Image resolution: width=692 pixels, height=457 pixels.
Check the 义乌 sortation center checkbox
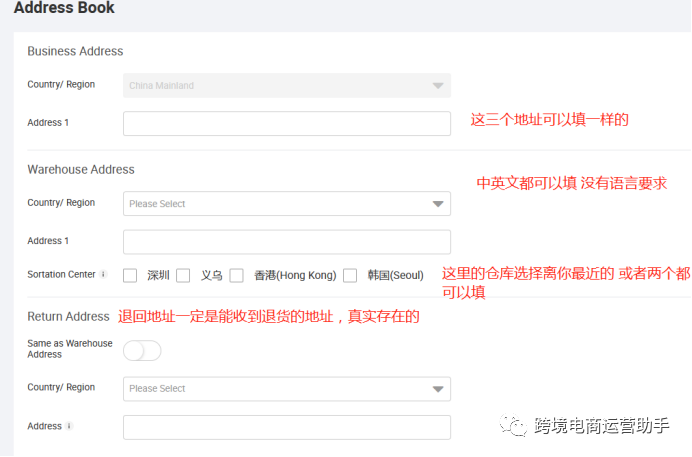(x=183, y=276)
